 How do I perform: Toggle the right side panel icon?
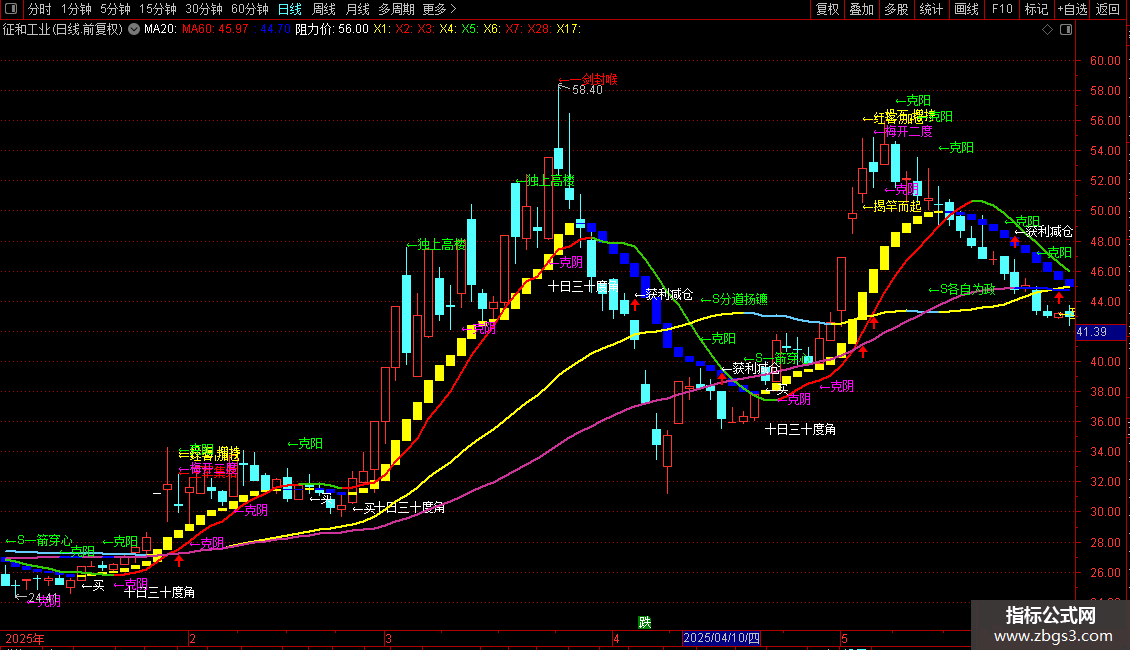[x=1066, y=30]
